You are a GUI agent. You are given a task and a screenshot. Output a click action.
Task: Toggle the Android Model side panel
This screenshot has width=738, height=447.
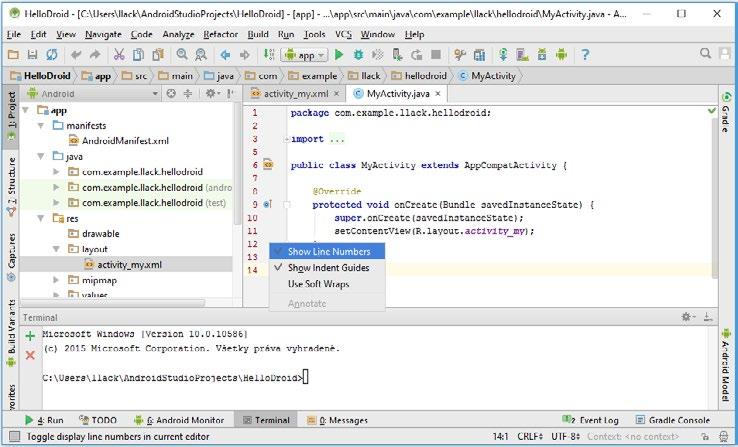pyautogui.click(x=726, y=366)
